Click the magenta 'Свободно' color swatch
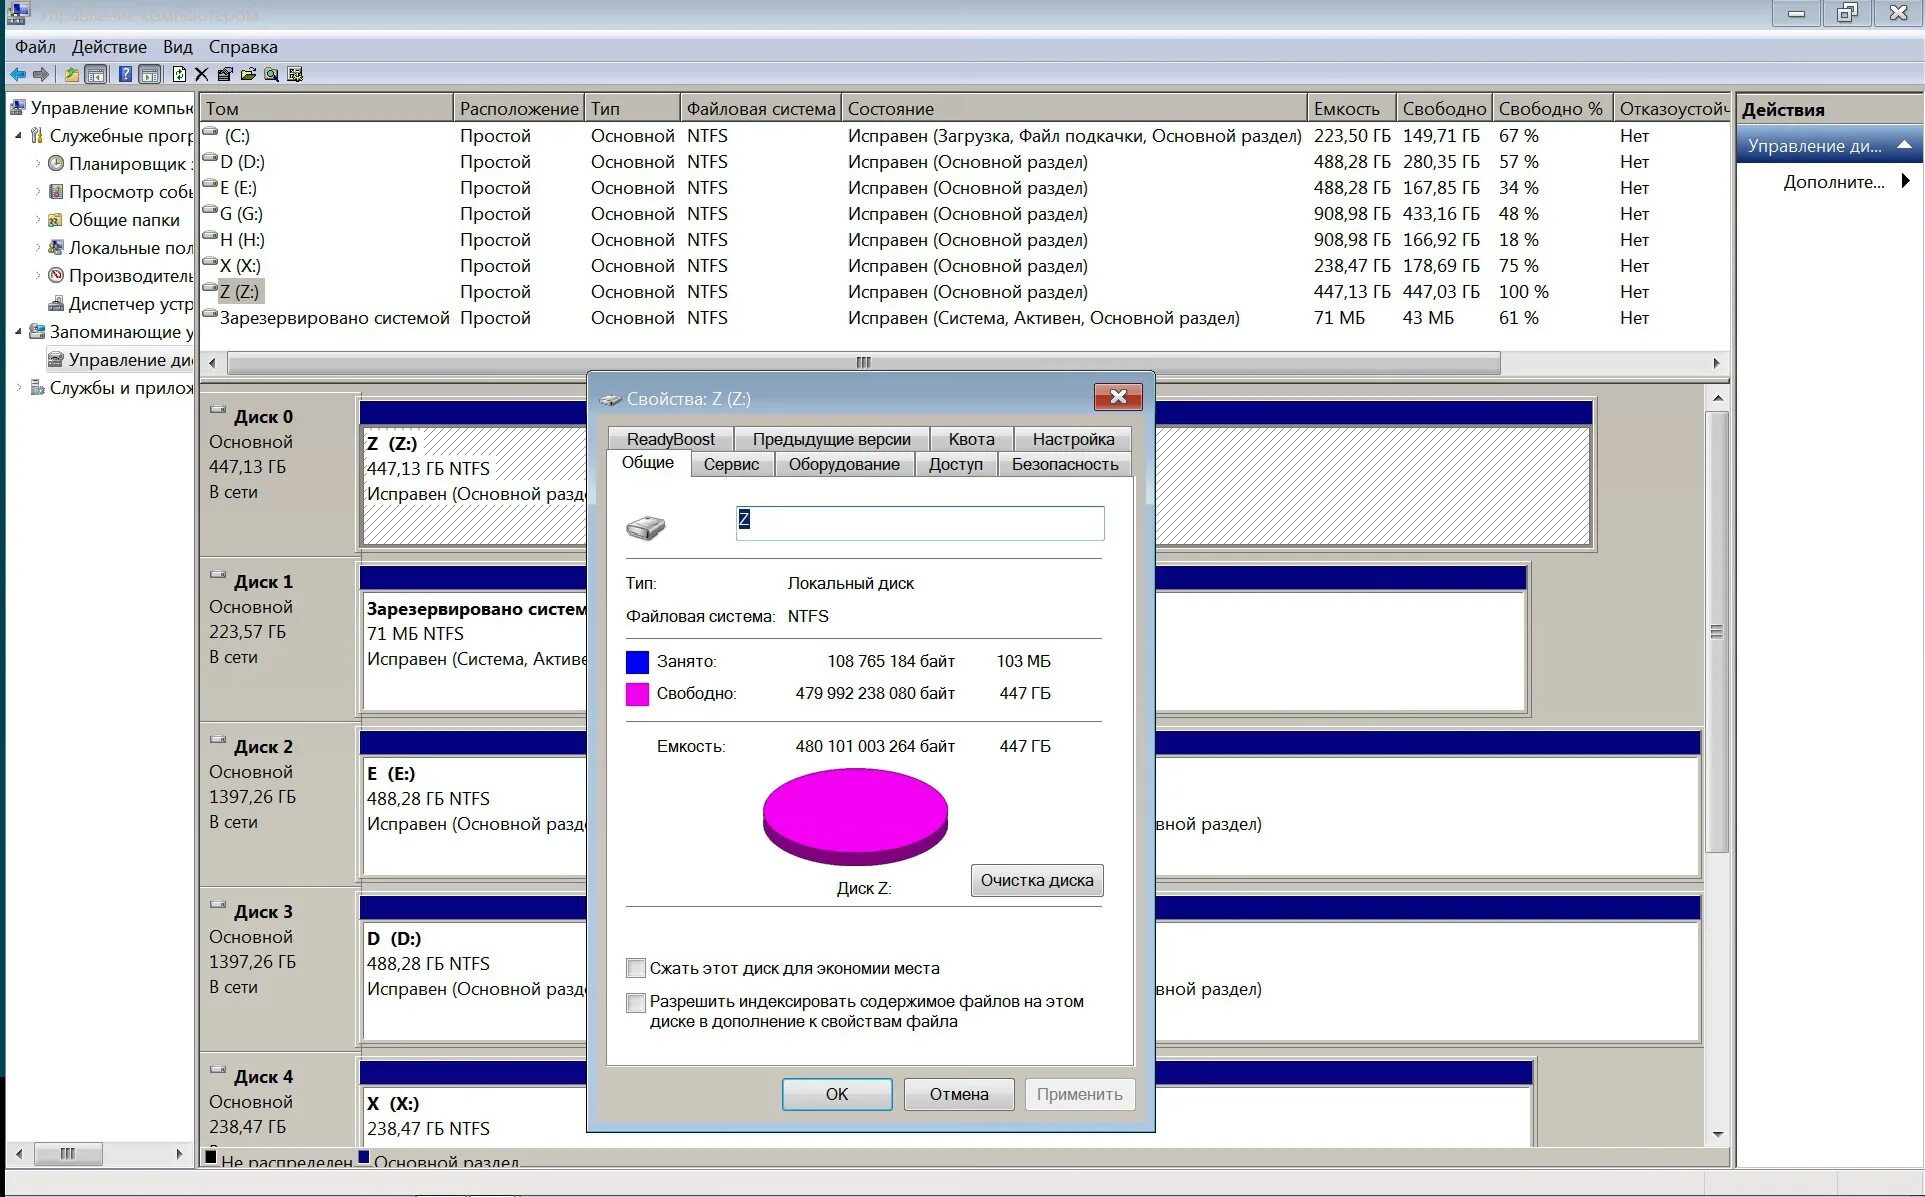 (x=637, y=694)
